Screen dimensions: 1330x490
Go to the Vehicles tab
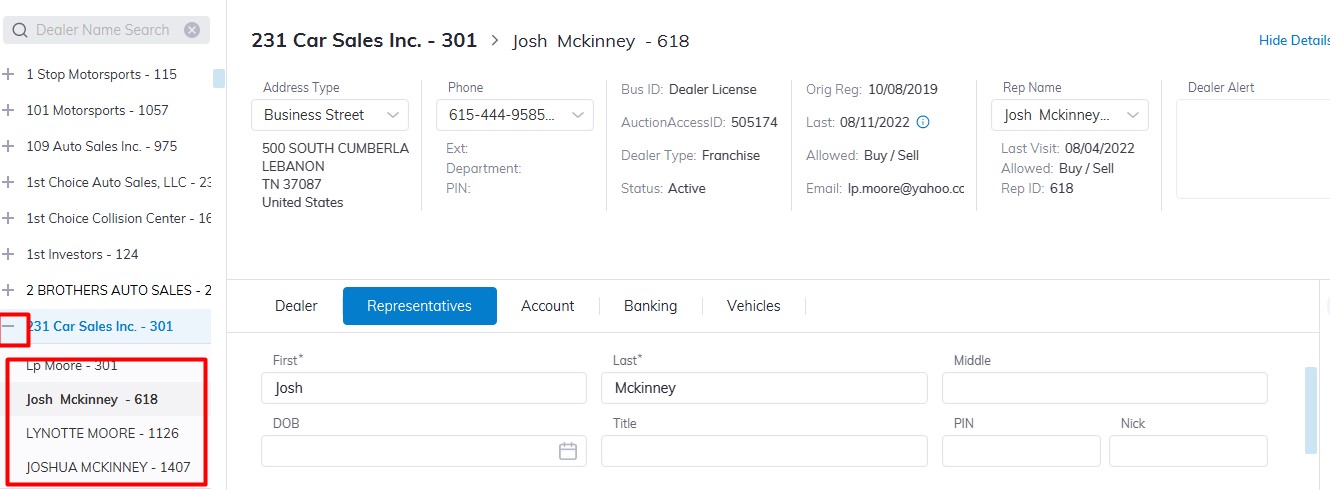(x=753, y=306)
